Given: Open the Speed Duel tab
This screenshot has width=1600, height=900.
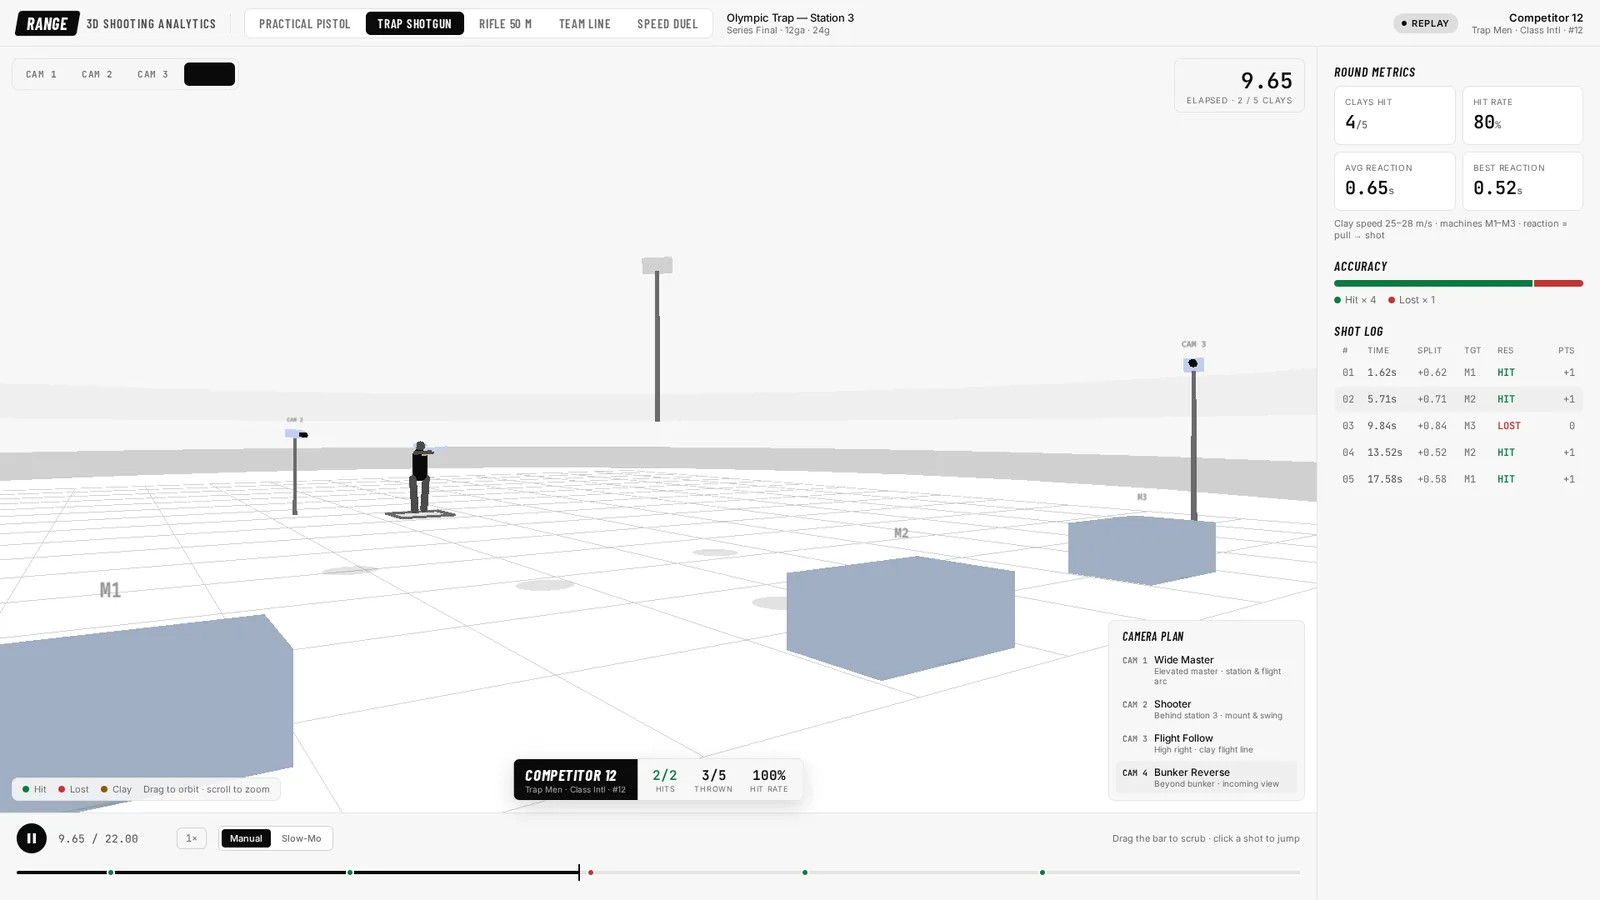Looking at the screenshot, I should [667, 23].
